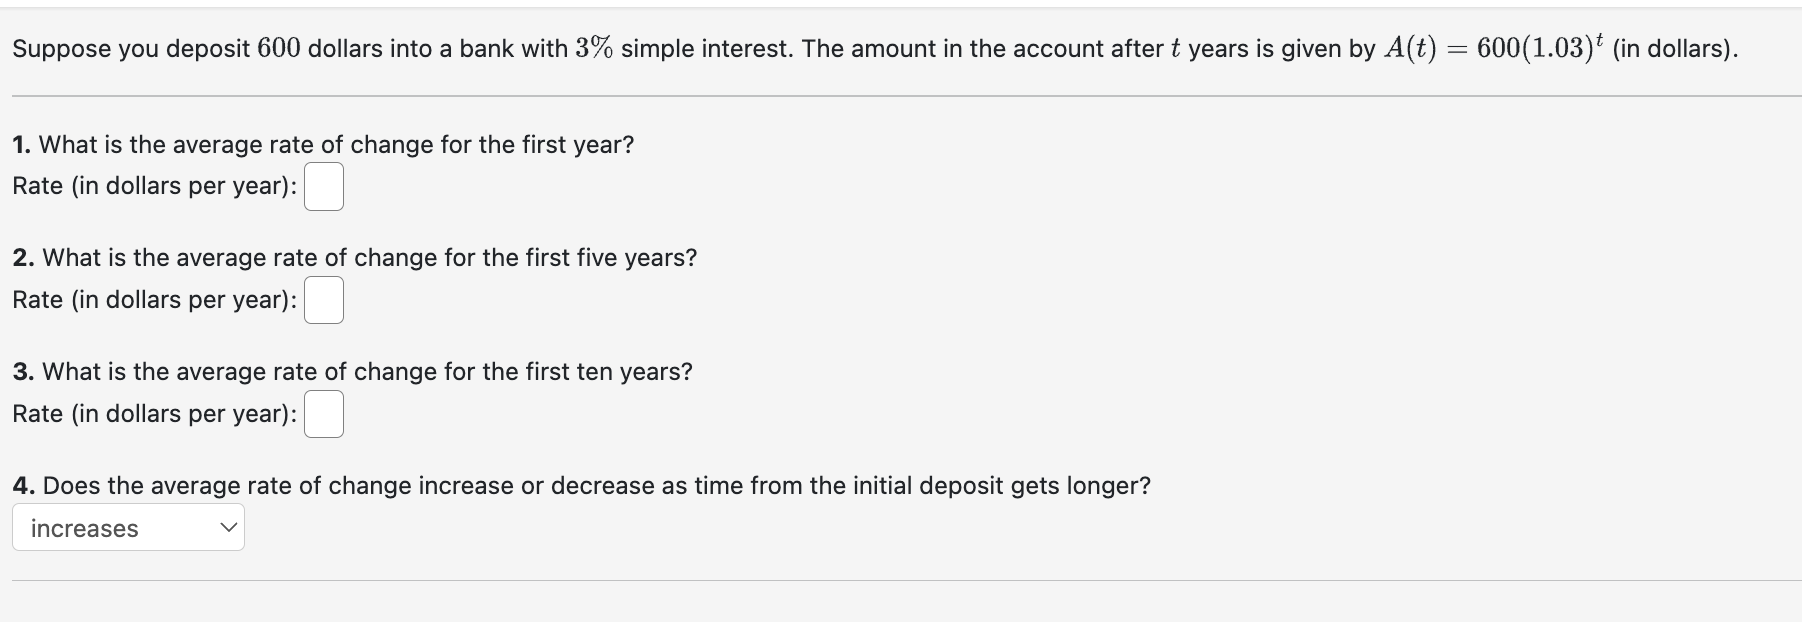Select the first ten years rate field
Image resolution: width=1802 pixels, height=622 pixels.
(x=324, y=414)
